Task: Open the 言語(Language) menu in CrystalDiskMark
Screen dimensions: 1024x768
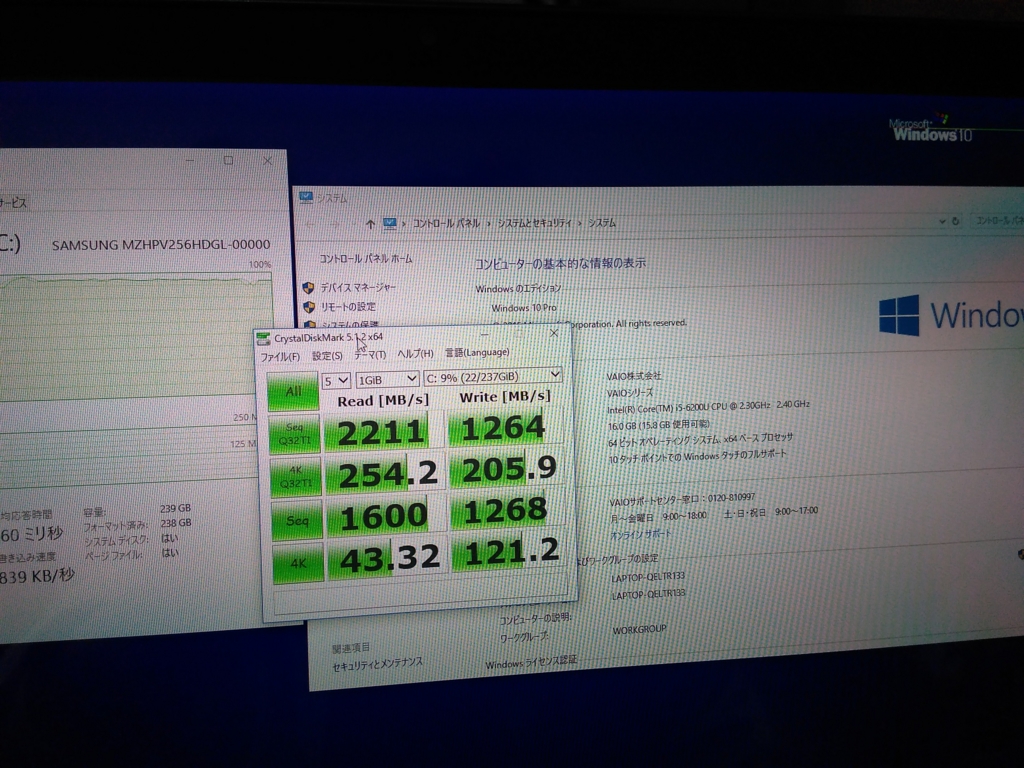Action: [477, 352]
